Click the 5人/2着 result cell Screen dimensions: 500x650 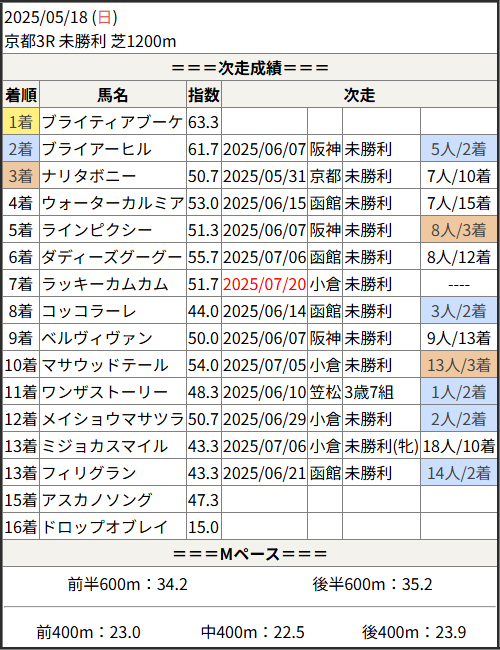click(459, 149)
